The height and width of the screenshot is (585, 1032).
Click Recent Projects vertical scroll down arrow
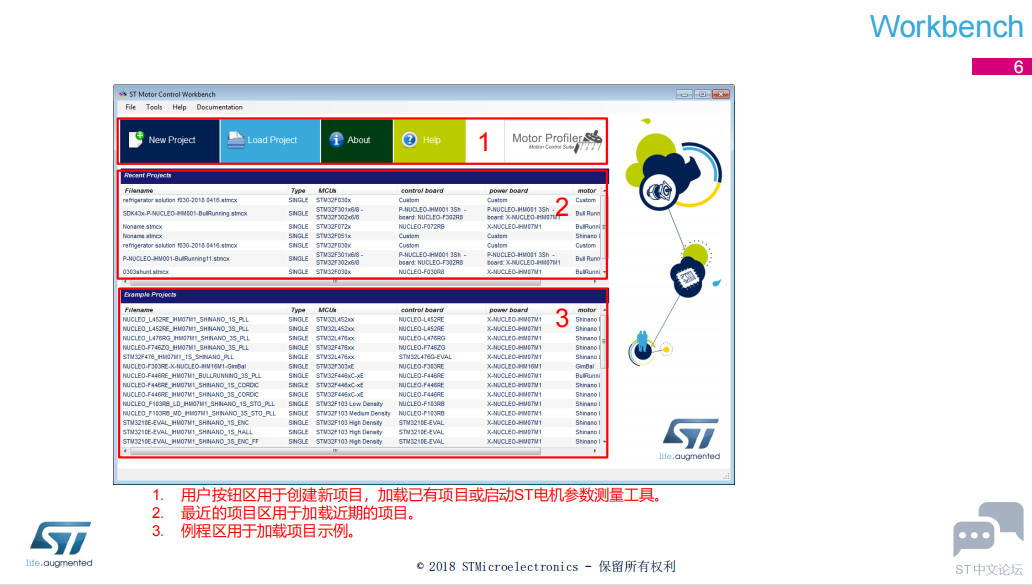(x=604, y=272)
